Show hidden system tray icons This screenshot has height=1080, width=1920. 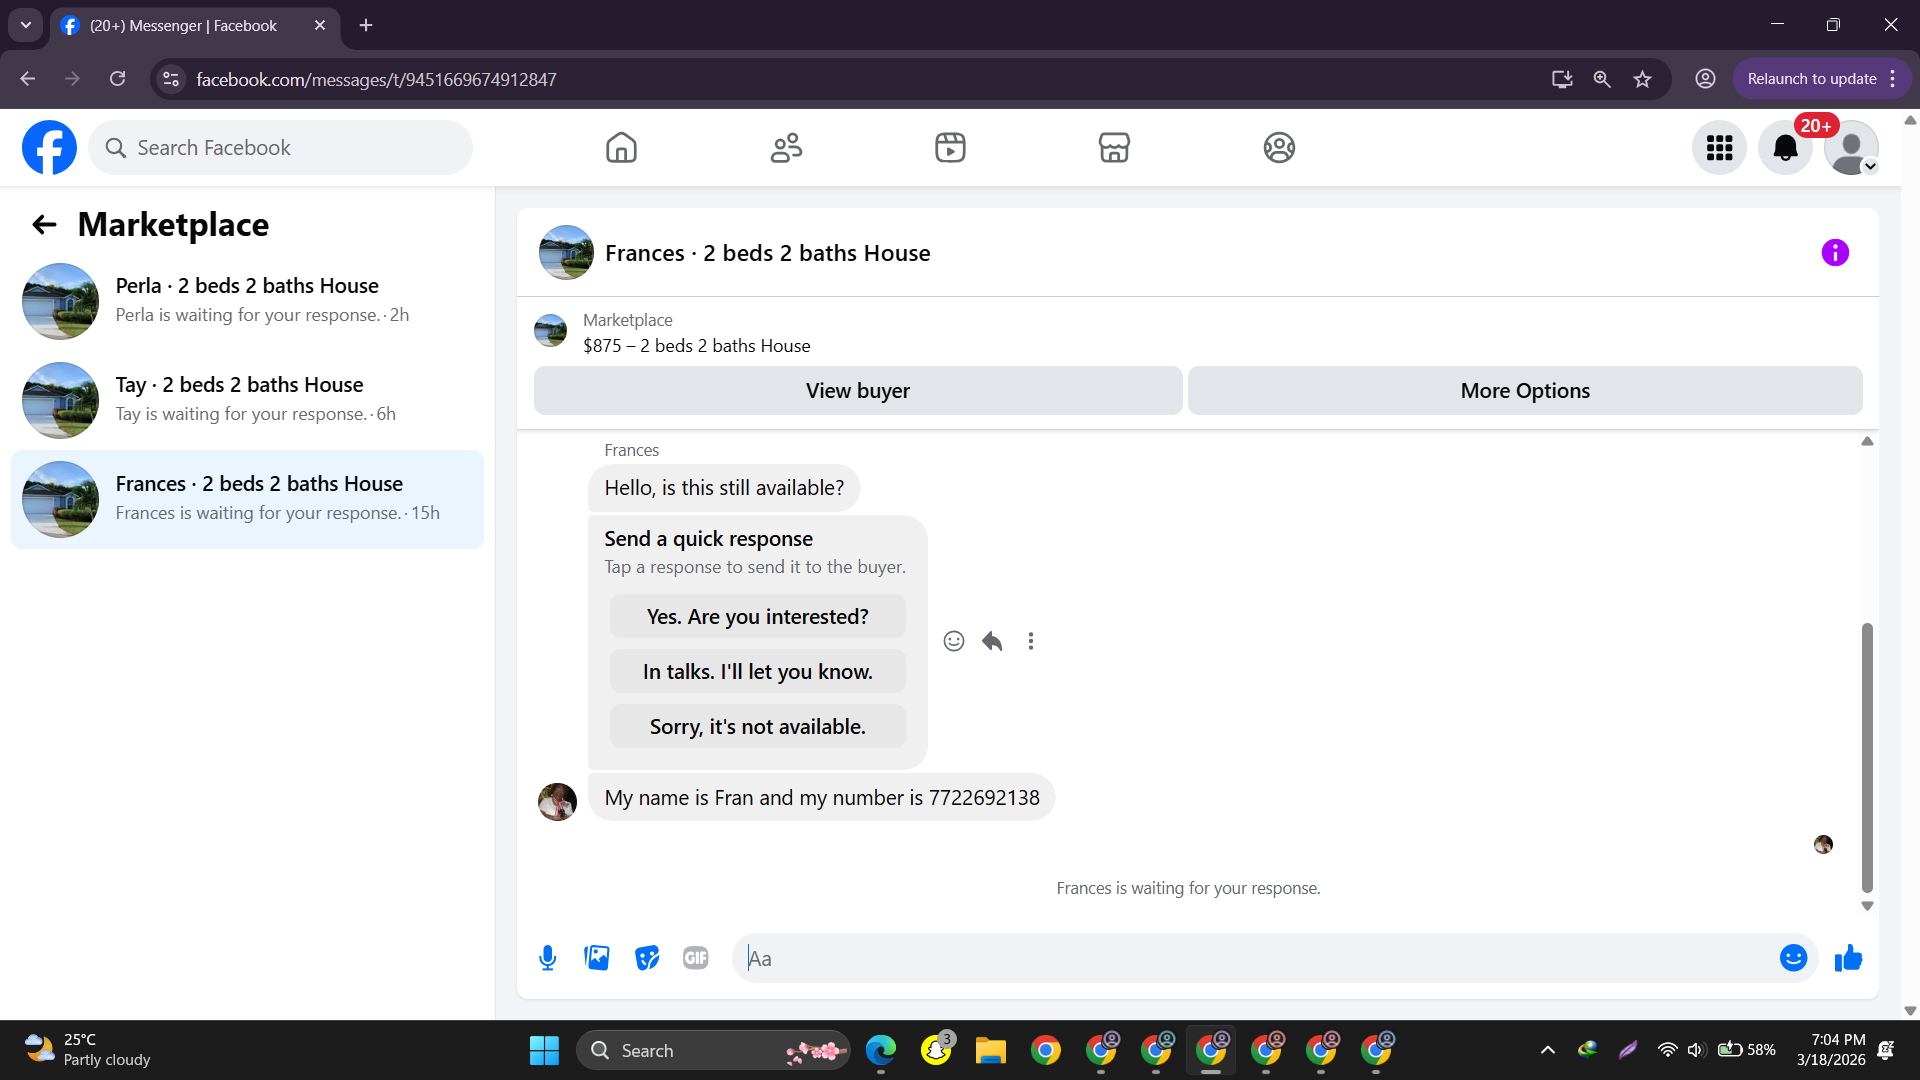(1547, 1050)
